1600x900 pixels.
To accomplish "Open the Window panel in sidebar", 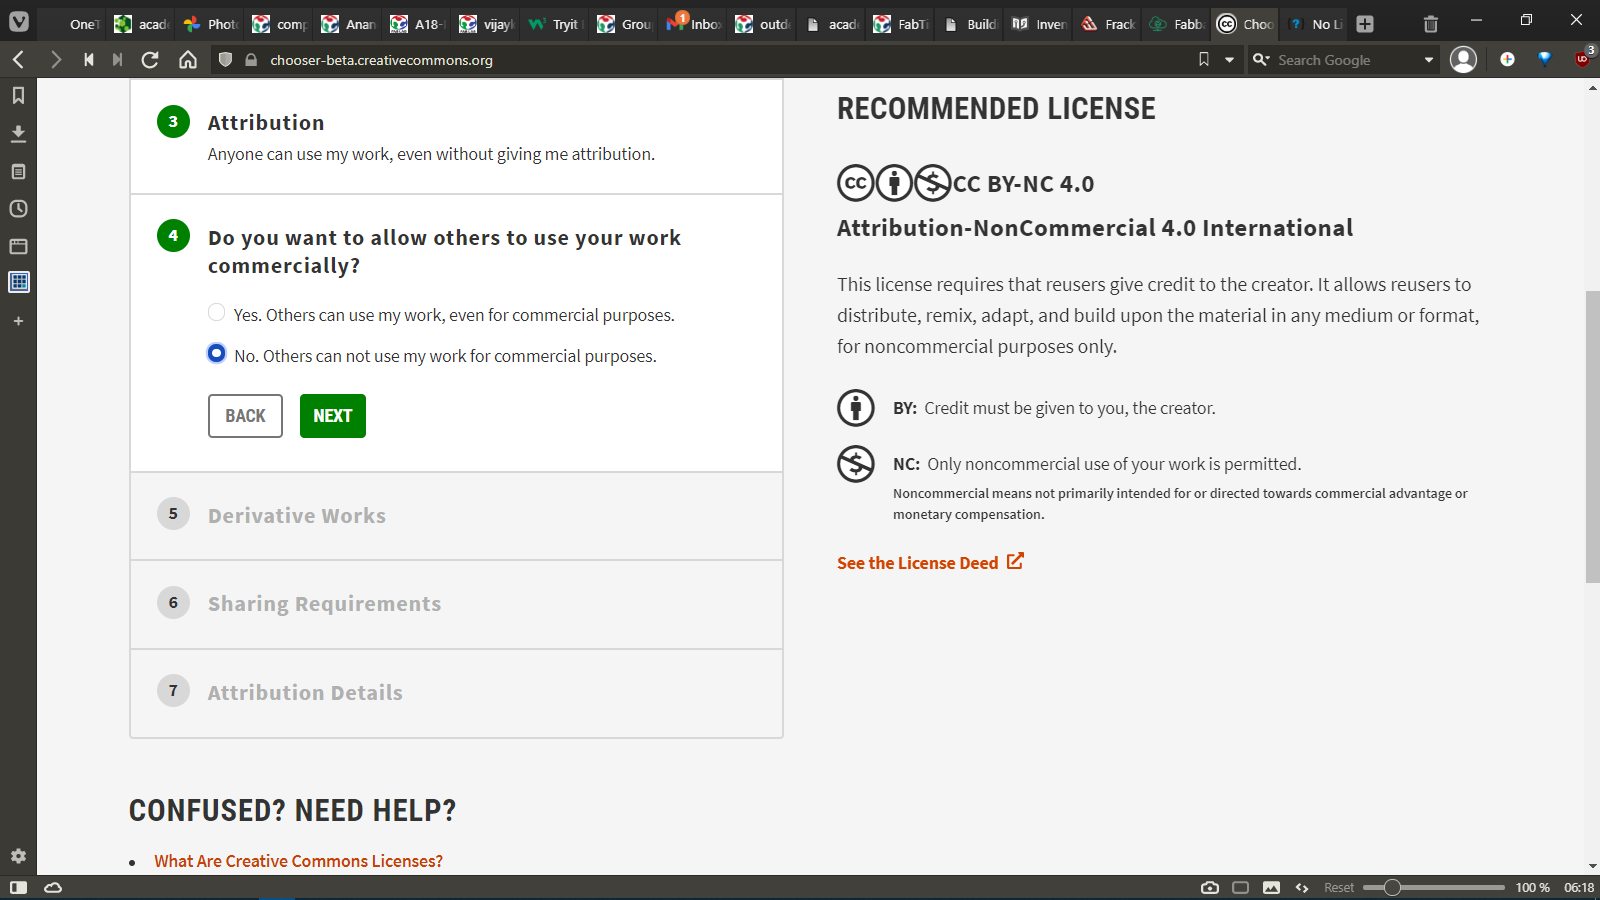I will 18,246.
